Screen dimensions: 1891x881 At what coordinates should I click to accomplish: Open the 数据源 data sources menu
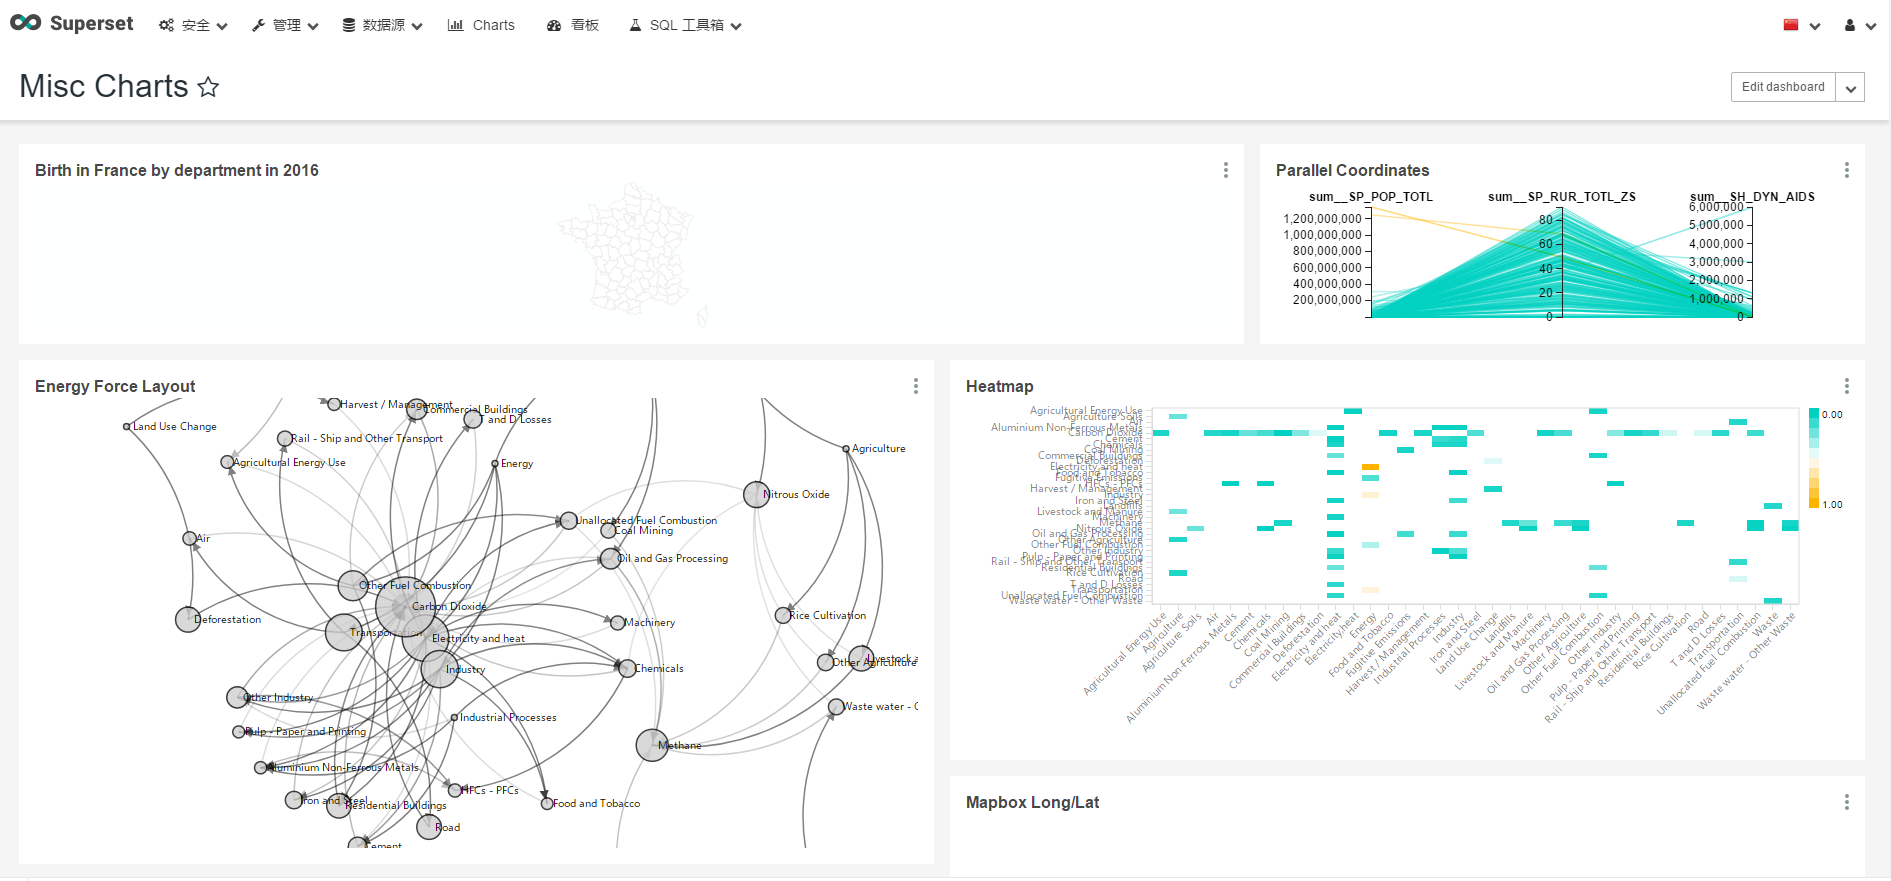point(382,26)
